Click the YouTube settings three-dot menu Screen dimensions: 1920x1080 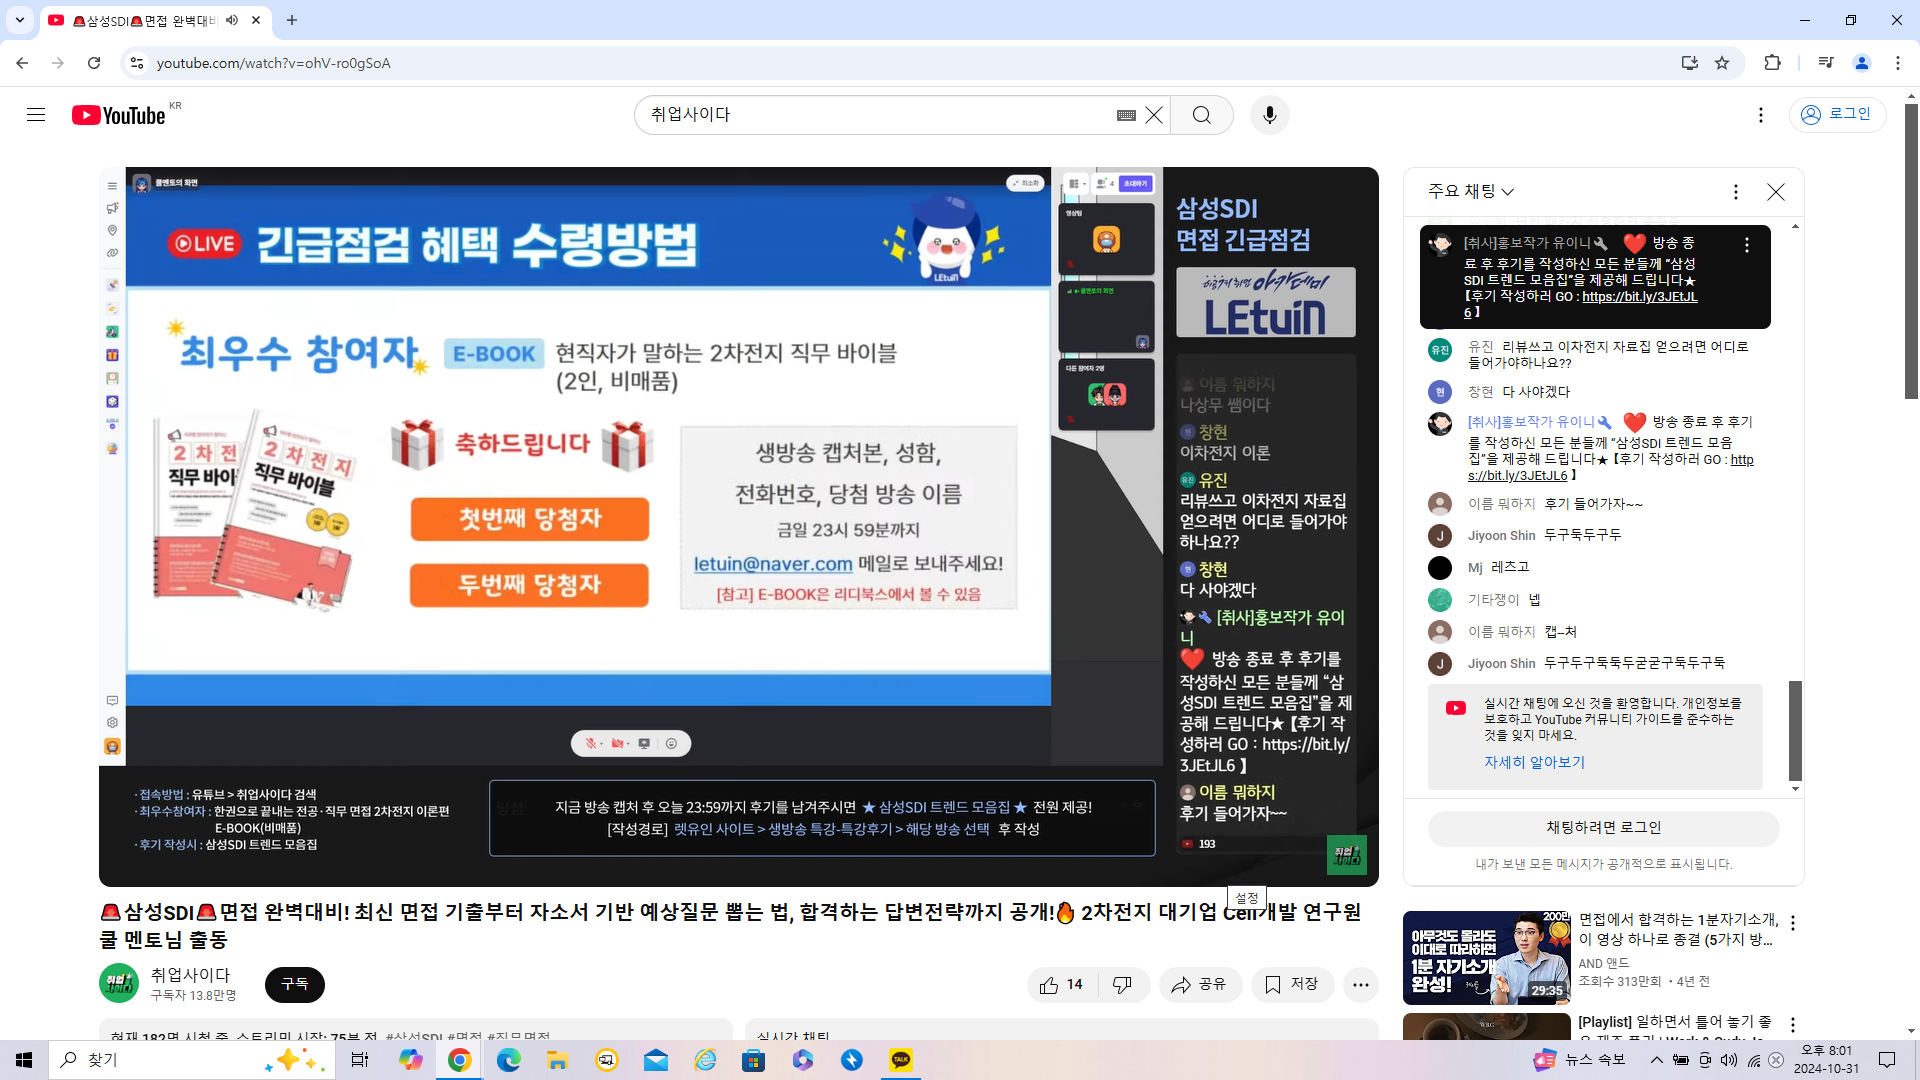tap(1760, 115)
